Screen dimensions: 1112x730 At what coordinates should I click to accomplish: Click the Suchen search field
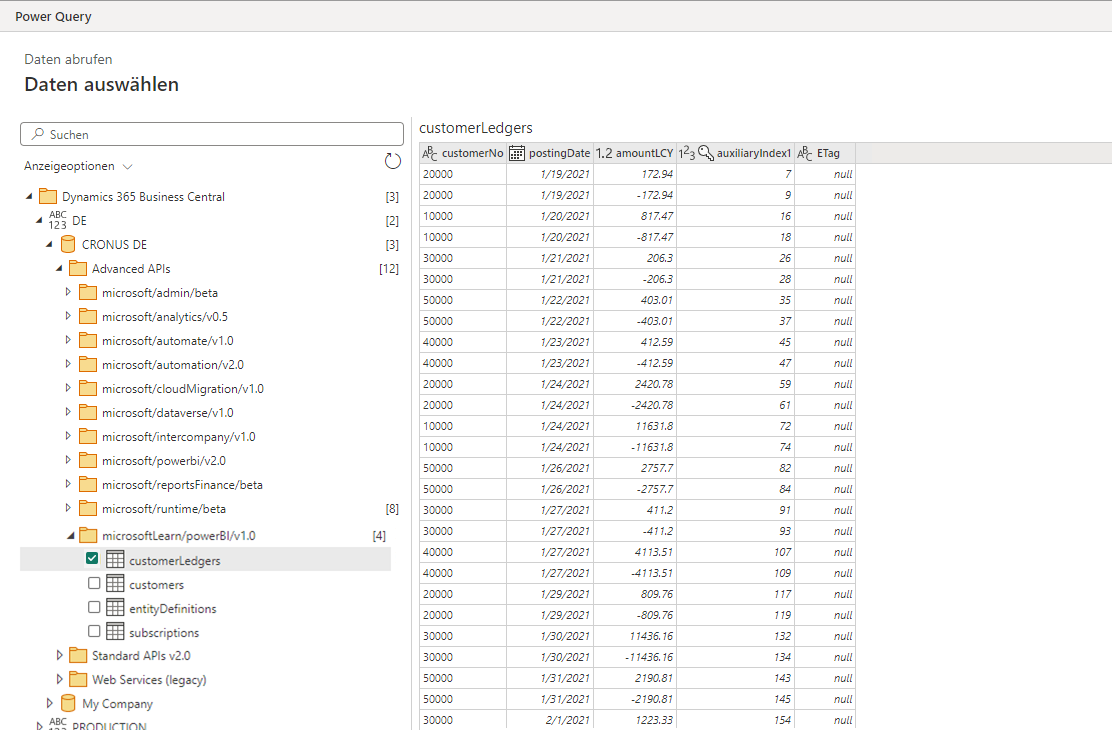click(212, 134)
